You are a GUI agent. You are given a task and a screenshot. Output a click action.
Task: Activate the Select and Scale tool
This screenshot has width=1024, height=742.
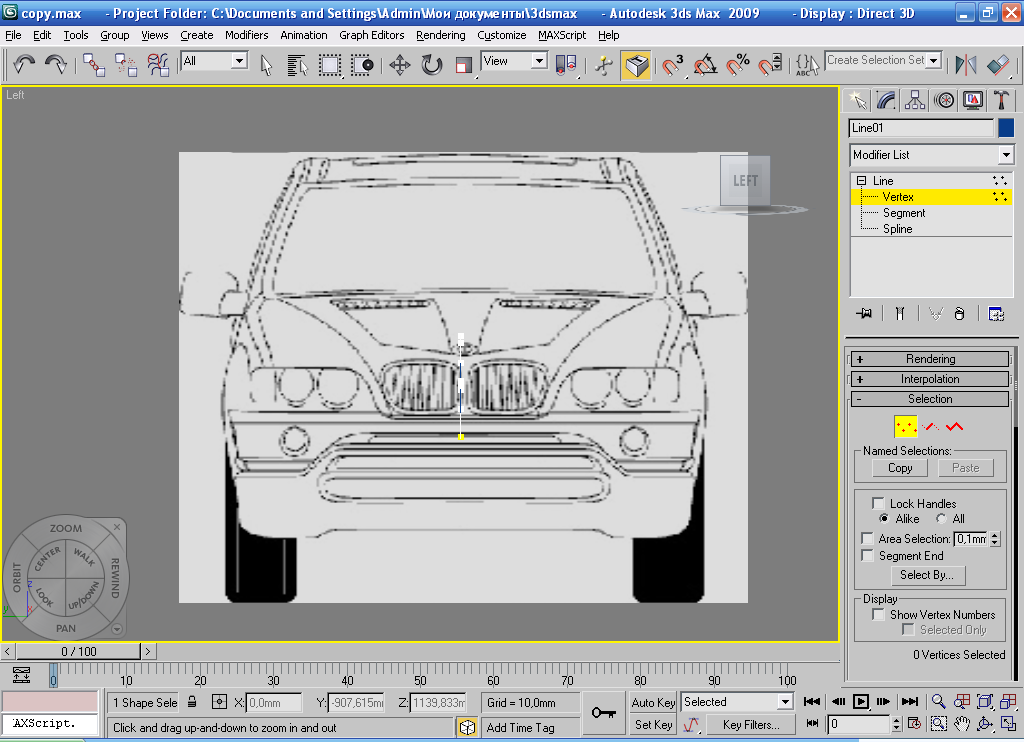(464, 65)
